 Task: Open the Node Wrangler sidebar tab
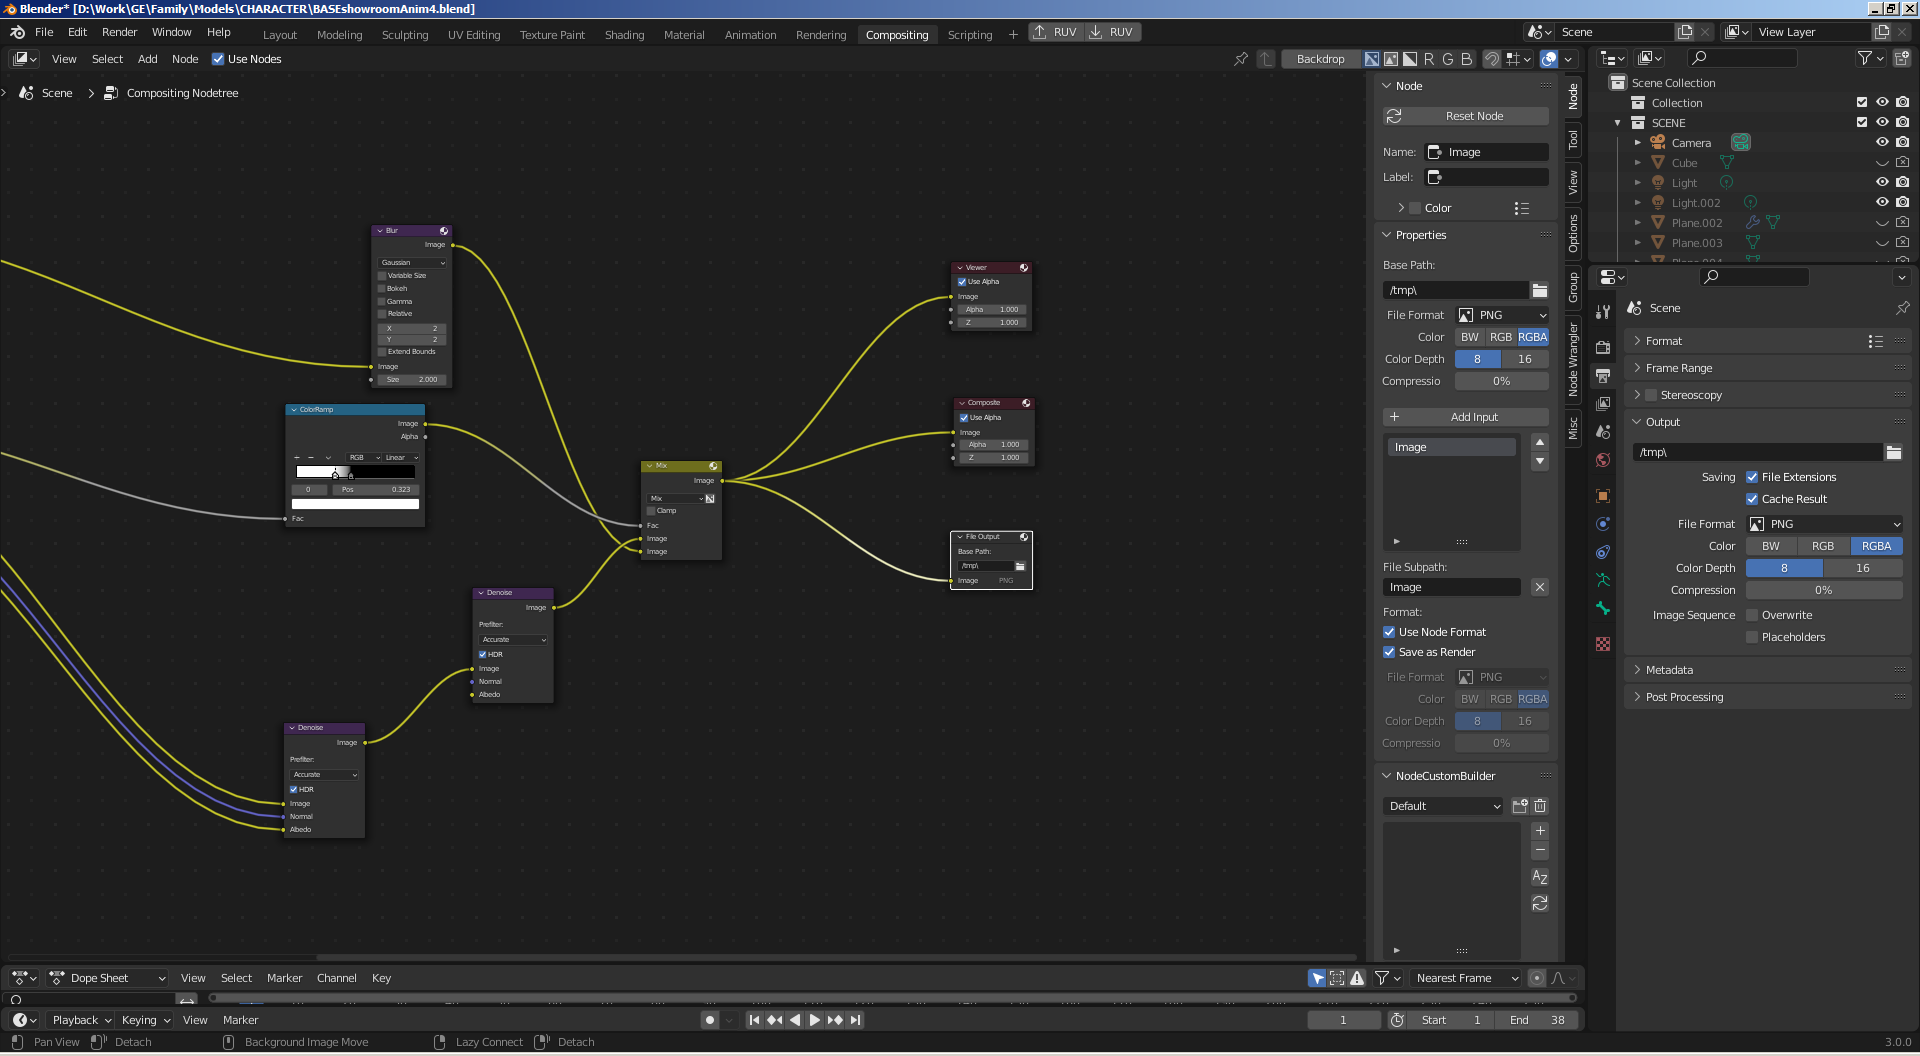[1573, 360]
